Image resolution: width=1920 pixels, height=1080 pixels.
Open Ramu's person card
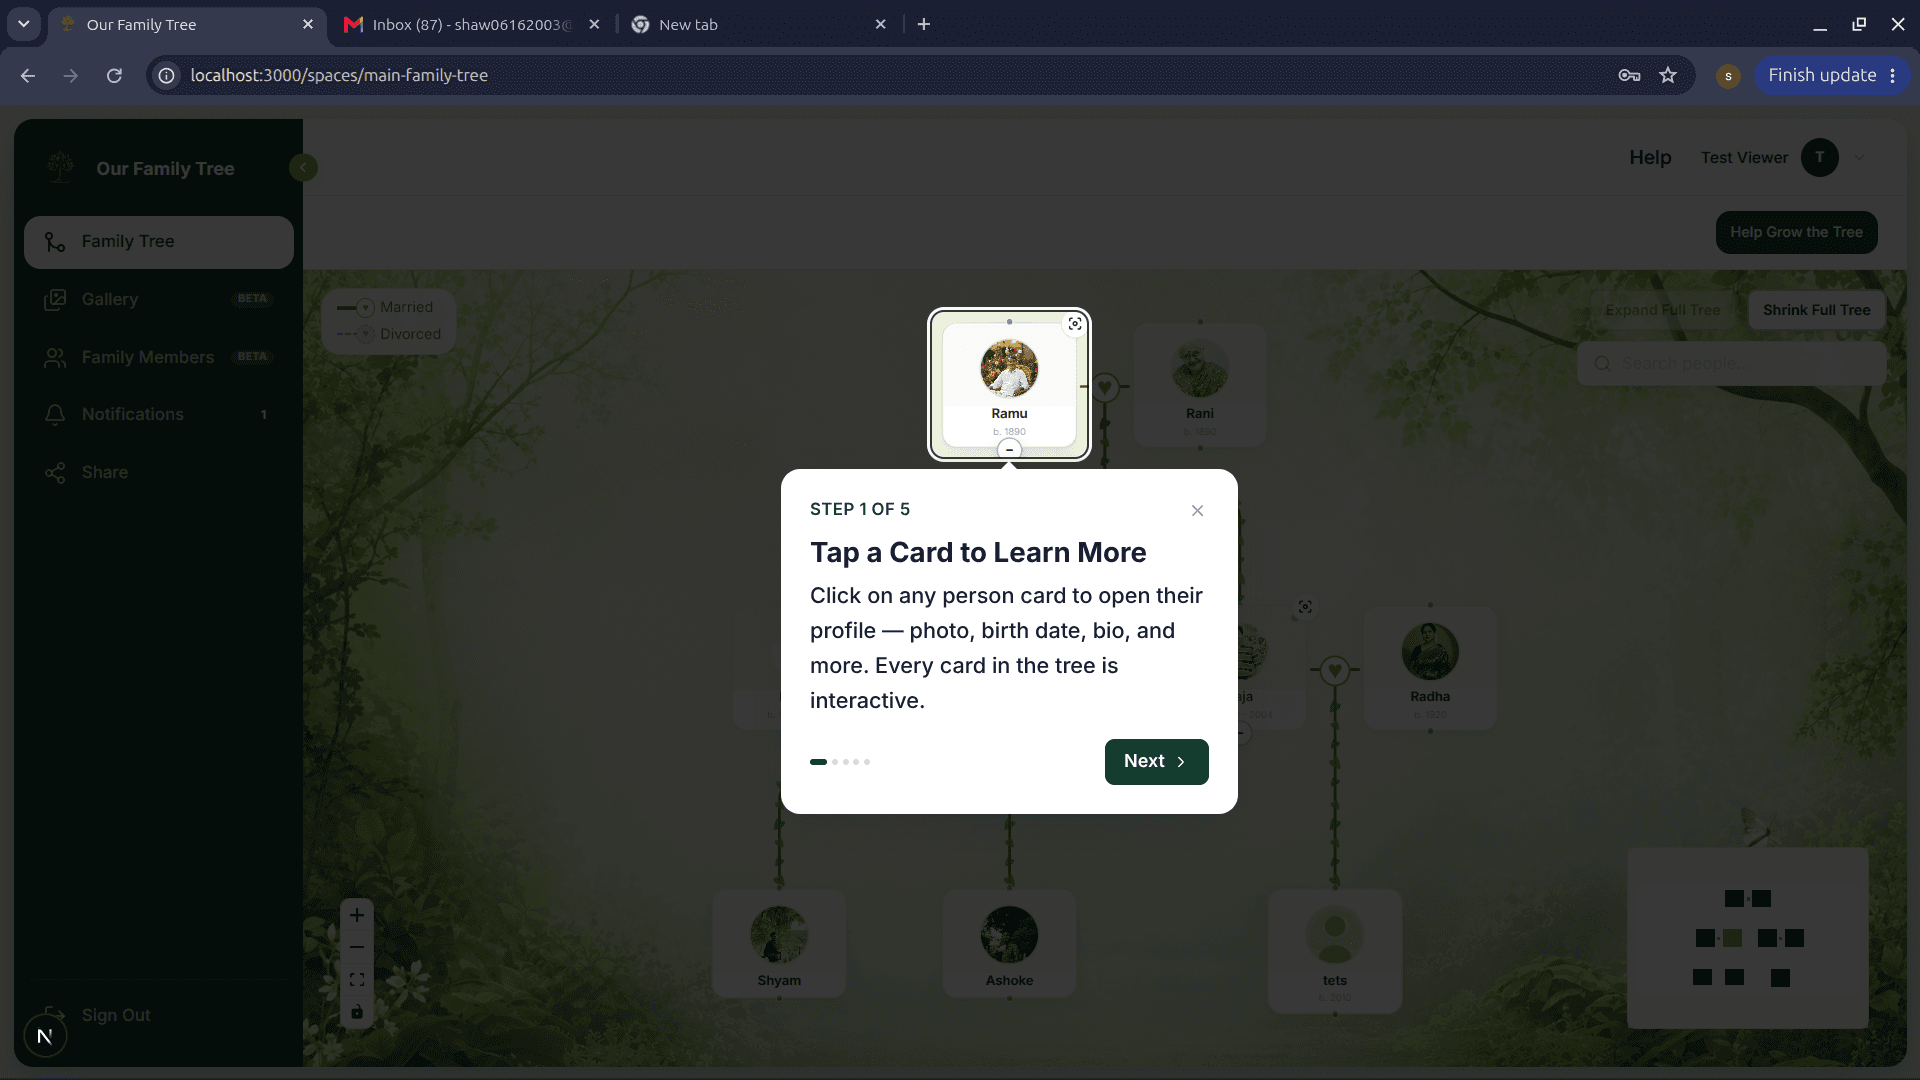point(1009,385)
